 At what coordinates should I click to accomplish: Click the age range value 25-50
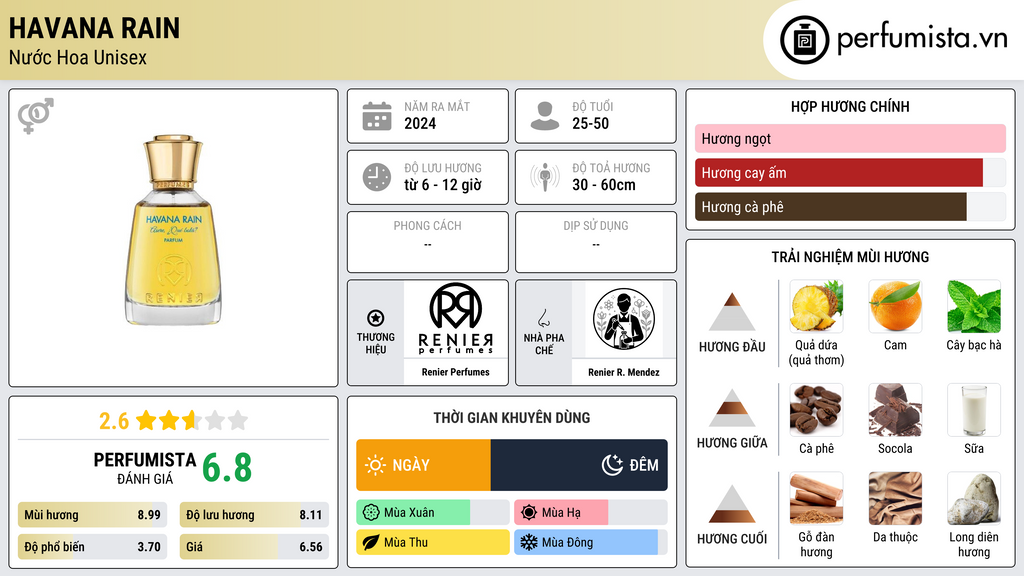pos(590,123)
